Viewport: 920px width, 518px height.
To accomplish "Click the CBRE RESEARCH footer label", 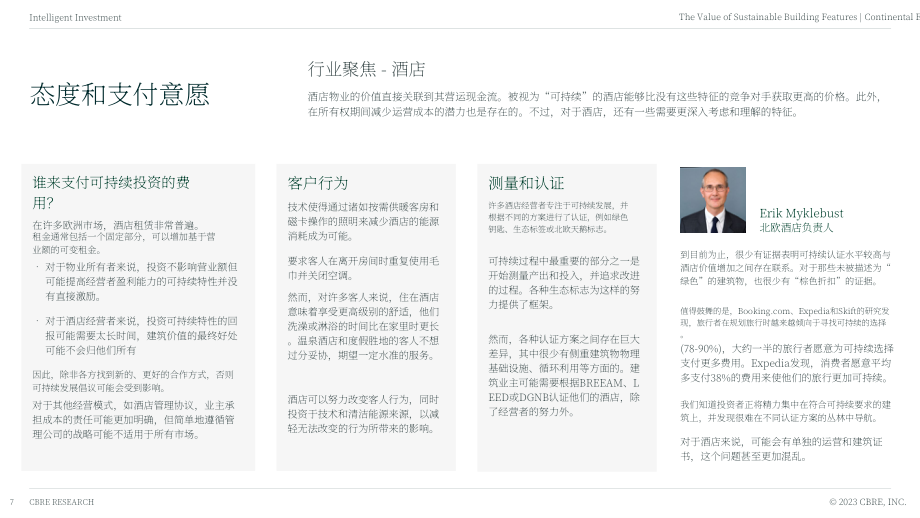I will pyautogui.click(x=62, y=502).
